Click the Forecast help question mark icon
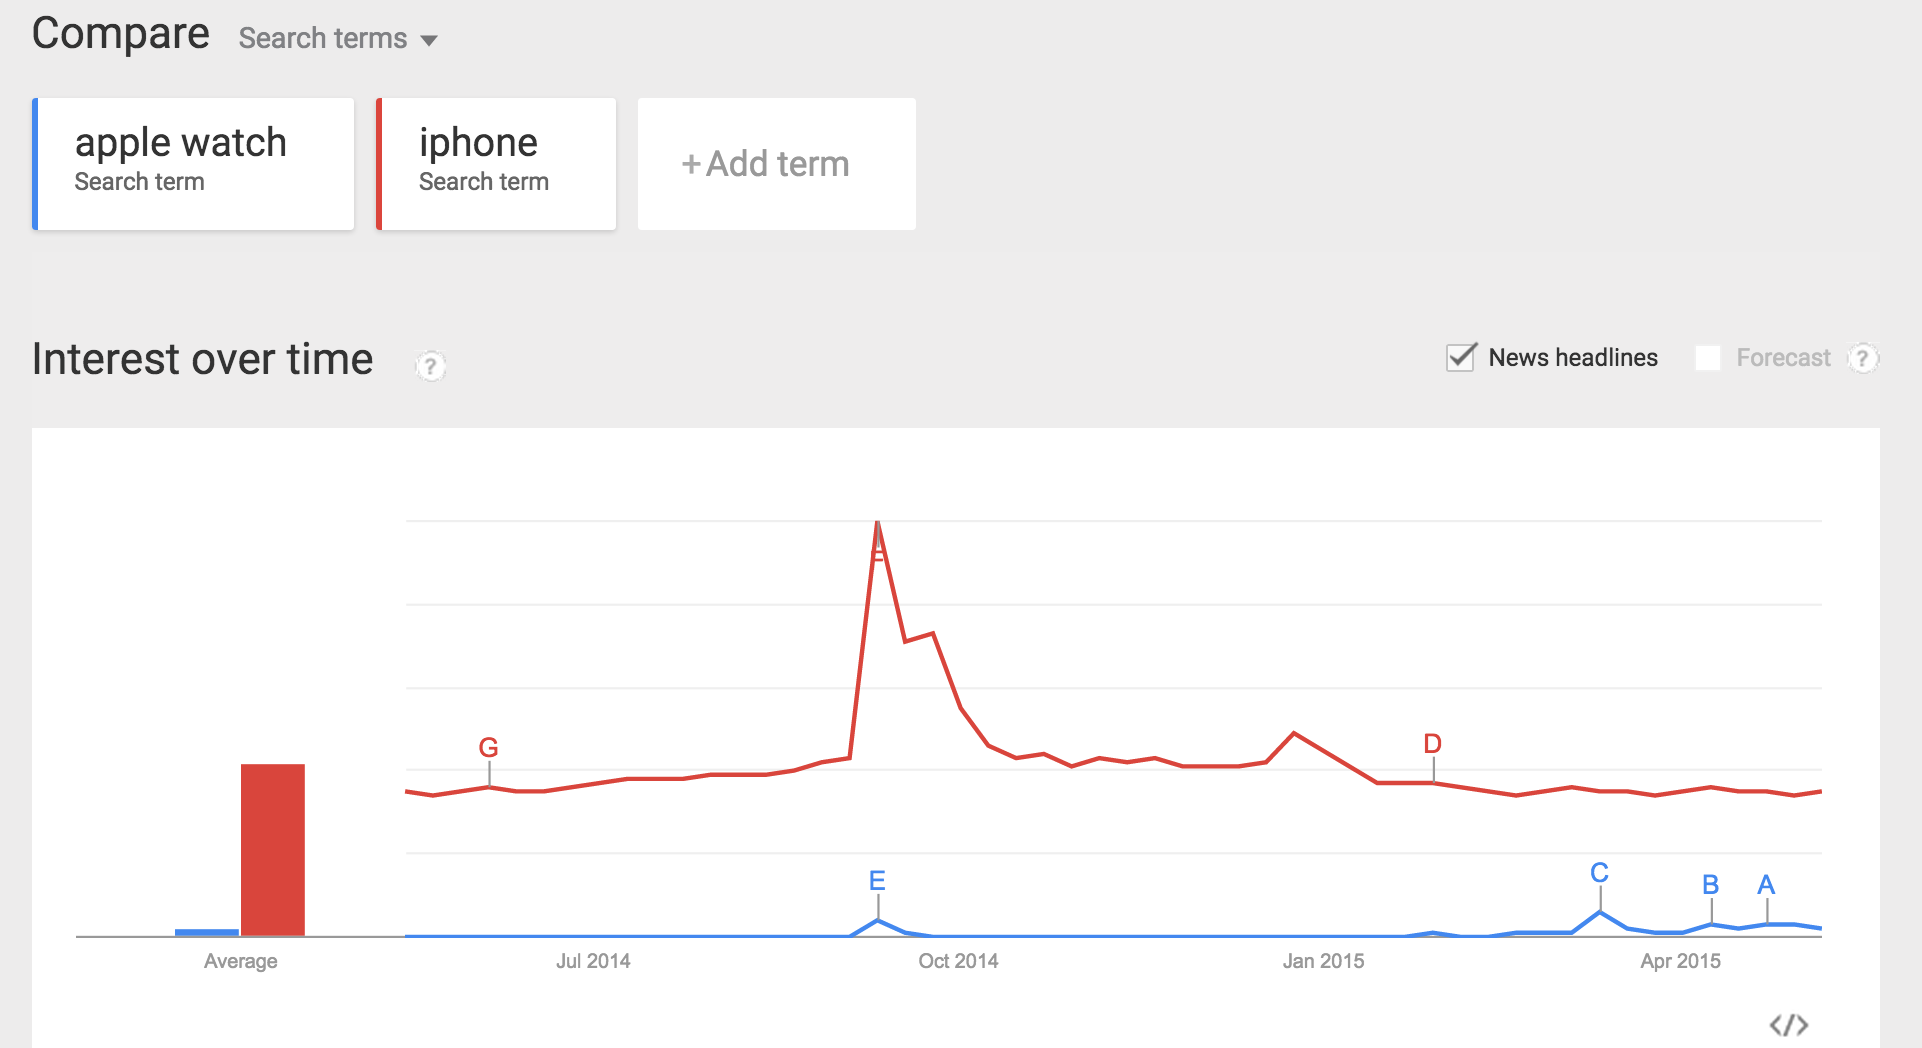Image resolution: width=1922 pixels, height=1048 pixels. click(x=1862, y=358)
